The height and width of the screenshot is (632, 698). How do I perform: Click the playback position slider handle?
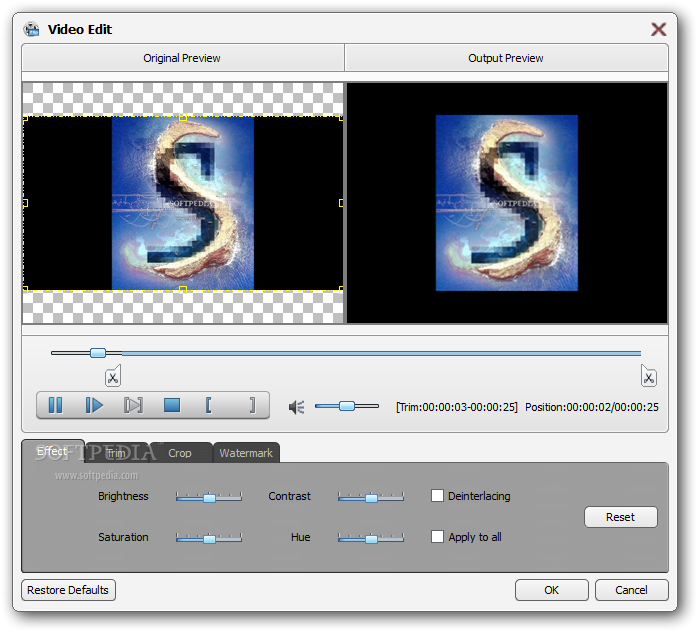click(98, 353)
